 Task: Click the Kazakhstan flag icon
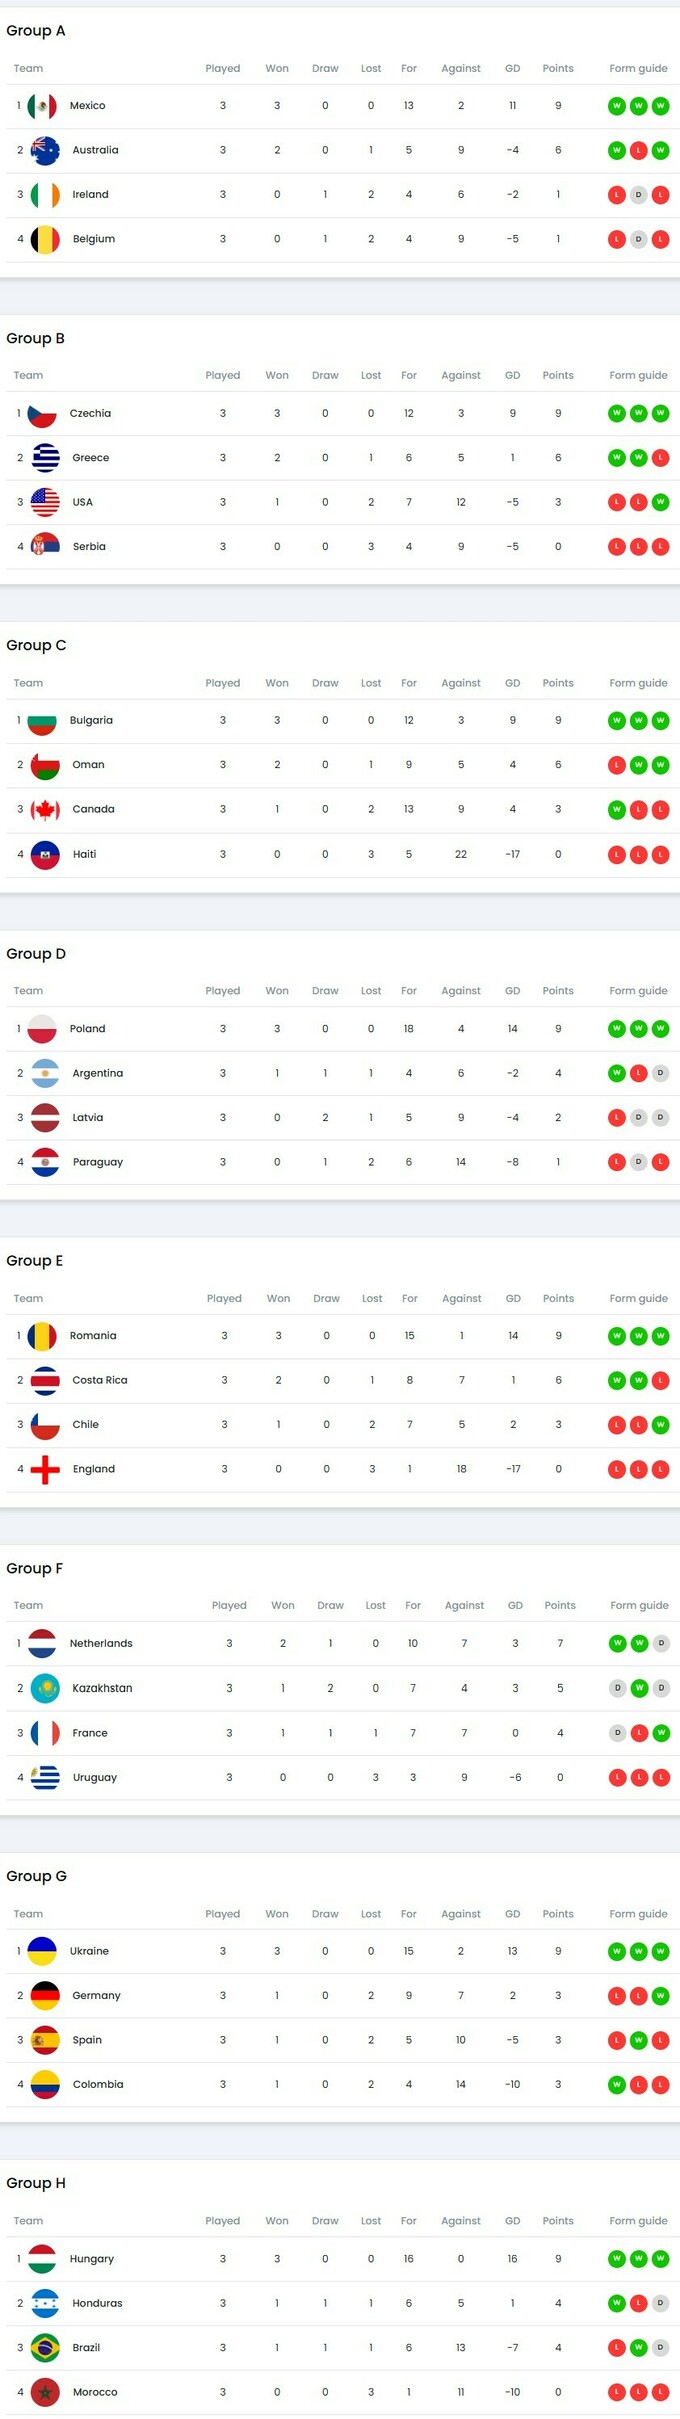click(x=45, y=1688)
